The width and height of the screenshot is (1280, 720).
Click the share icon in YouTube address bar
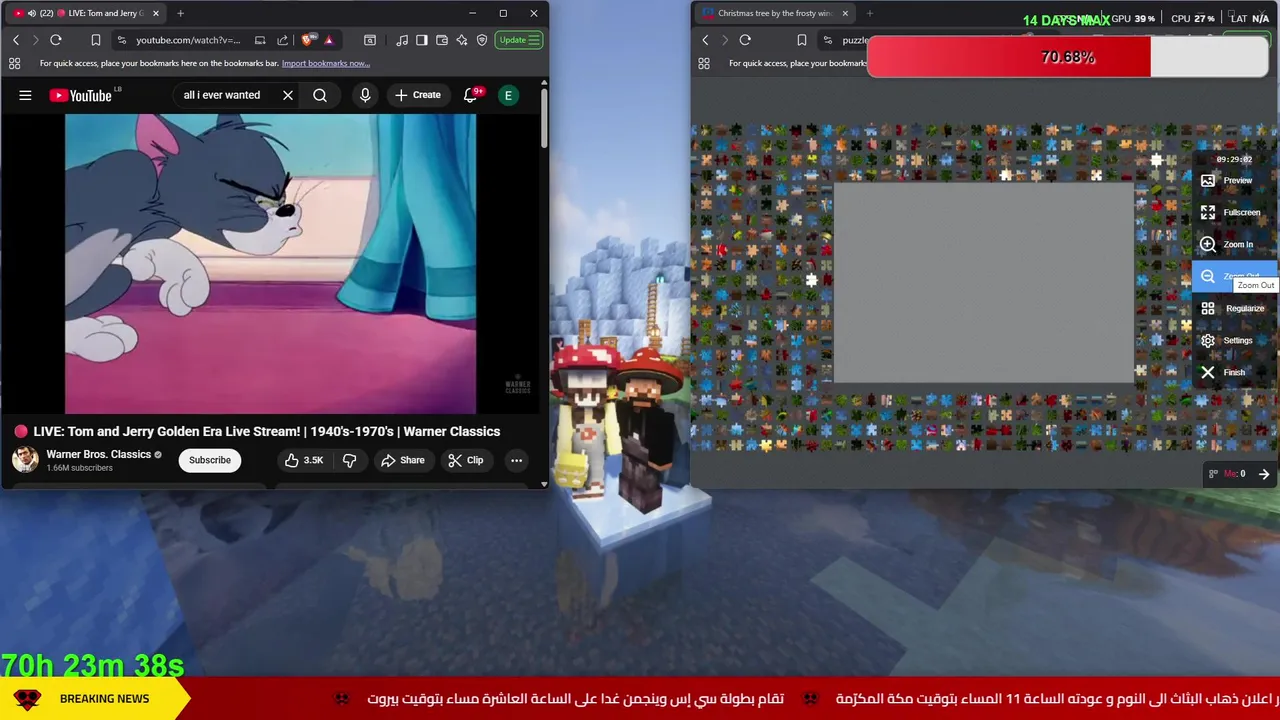[284, 40]
